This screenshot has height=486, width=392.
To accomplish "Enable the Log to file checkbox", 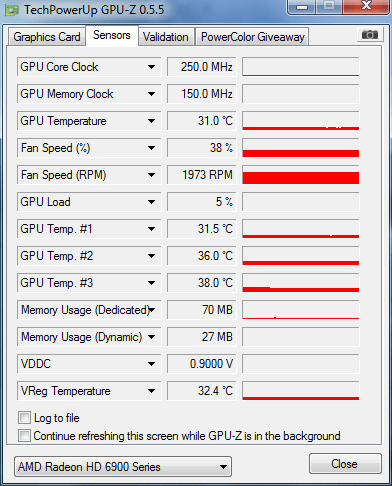I will [x=24, y=417].
